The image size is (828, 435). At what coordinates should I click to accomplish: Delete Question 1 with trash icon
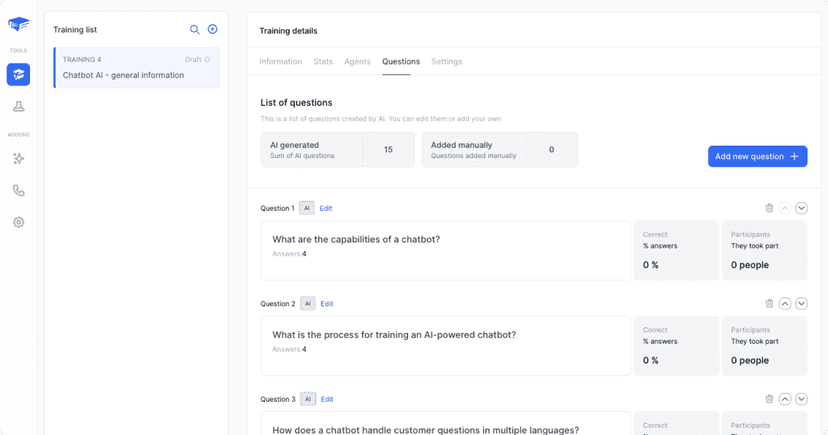click(x=769, y=208)
